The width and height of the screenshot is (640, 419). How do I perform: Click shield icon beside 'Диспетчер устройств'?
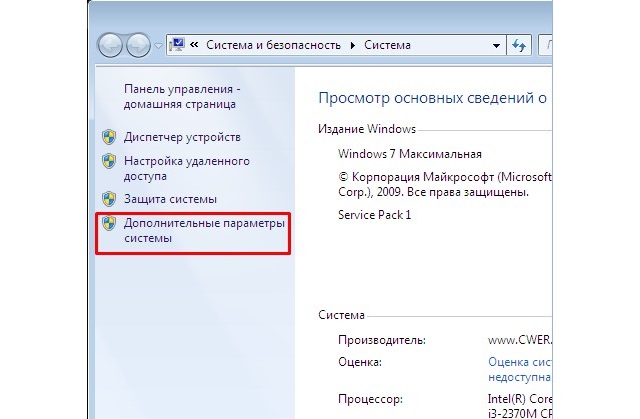point(109,137)
